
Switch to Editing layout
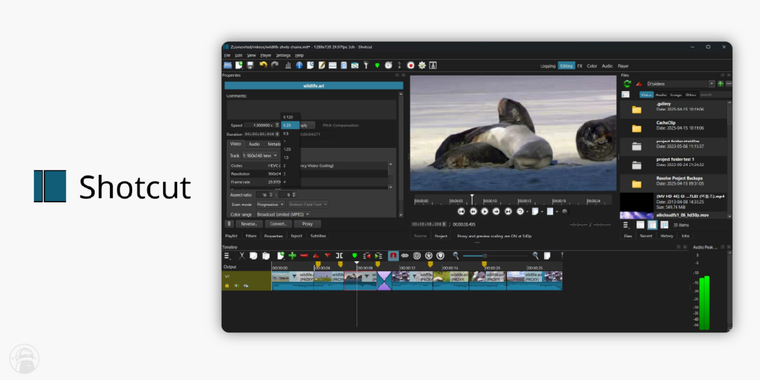(x=566, y=65)
